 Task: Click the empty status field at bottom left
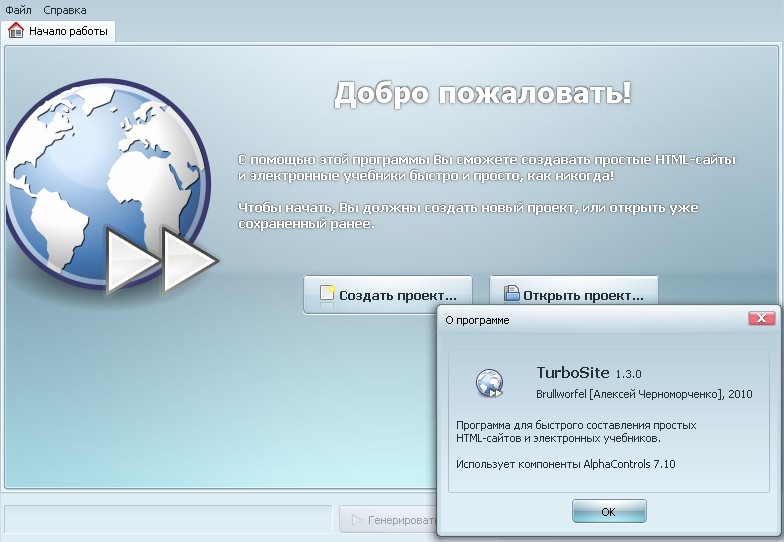pyautogui.click(x=168, y=519)
